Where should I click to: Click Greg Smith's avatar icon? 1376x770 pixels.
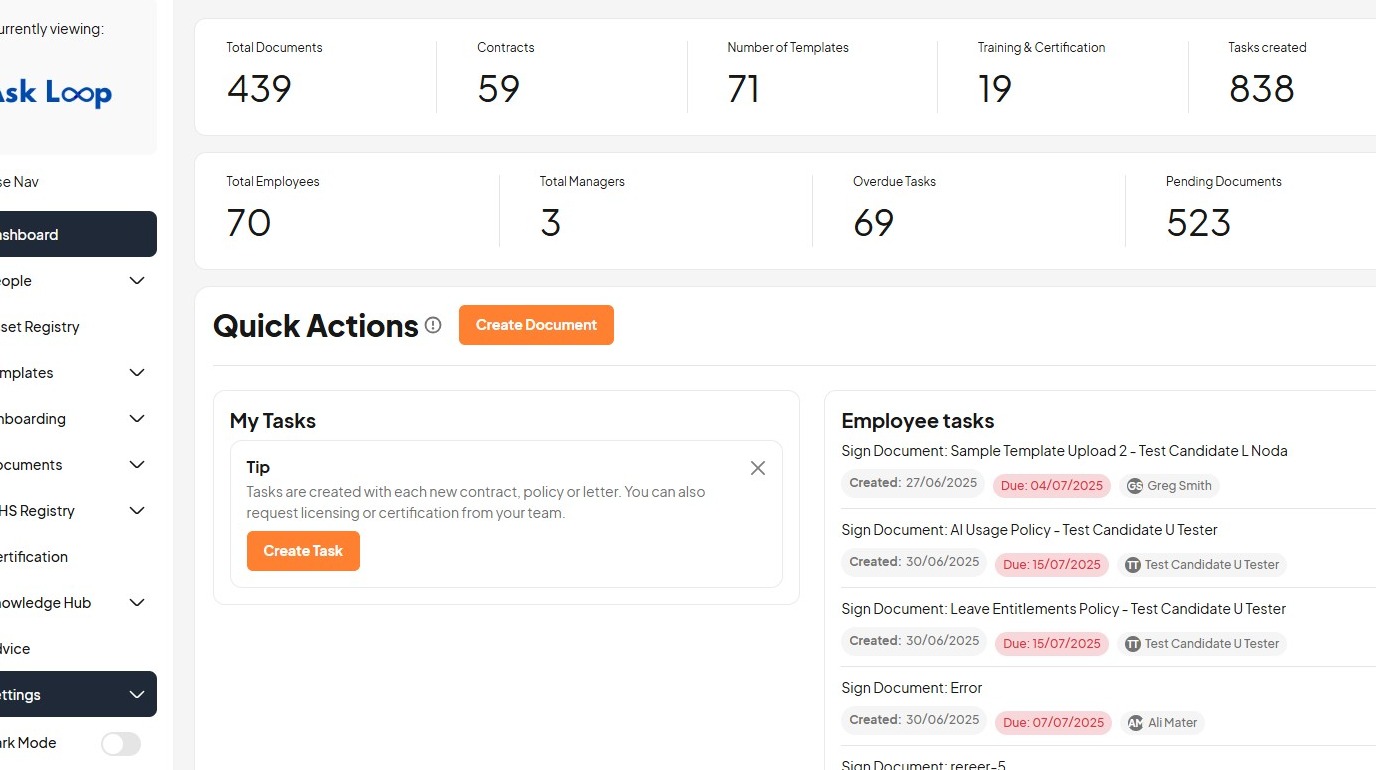click(x=1135, y=486)
